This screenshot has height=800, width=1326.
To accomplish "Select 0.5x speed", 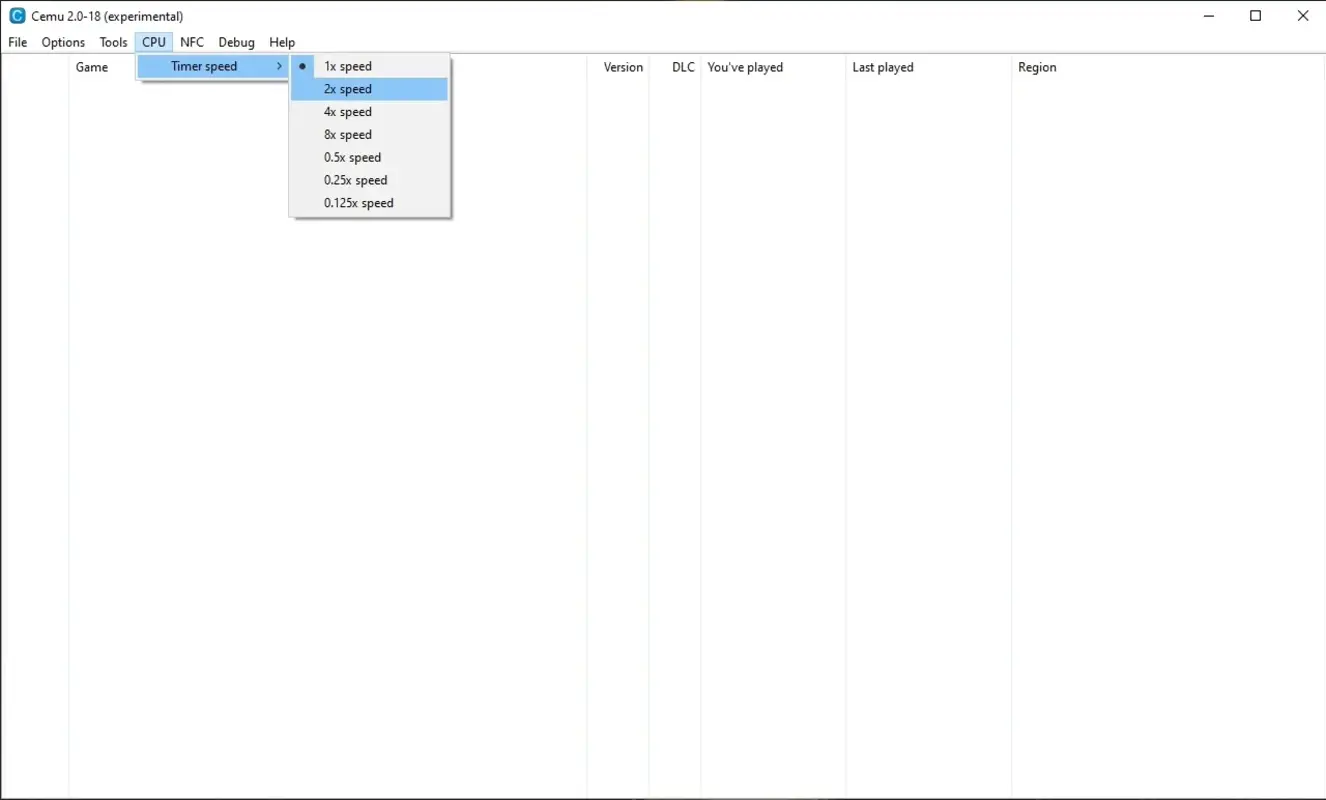I will (352, 157).
